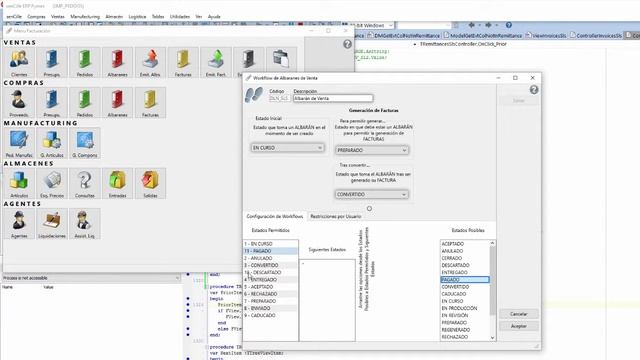The image size is (640, 360).
Task: Open Almacén menu
Action: pos(114,17)
